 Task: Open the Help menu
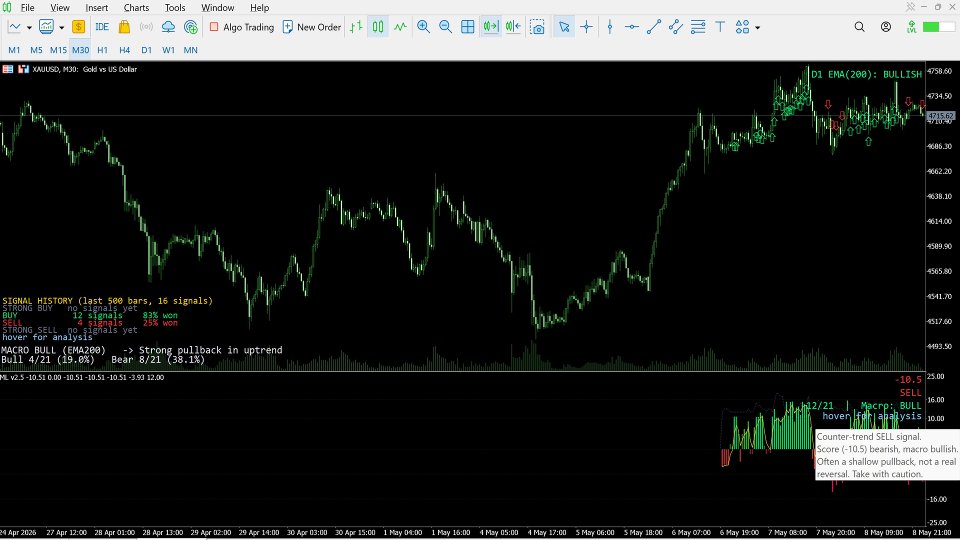click(x=260, y=8)
